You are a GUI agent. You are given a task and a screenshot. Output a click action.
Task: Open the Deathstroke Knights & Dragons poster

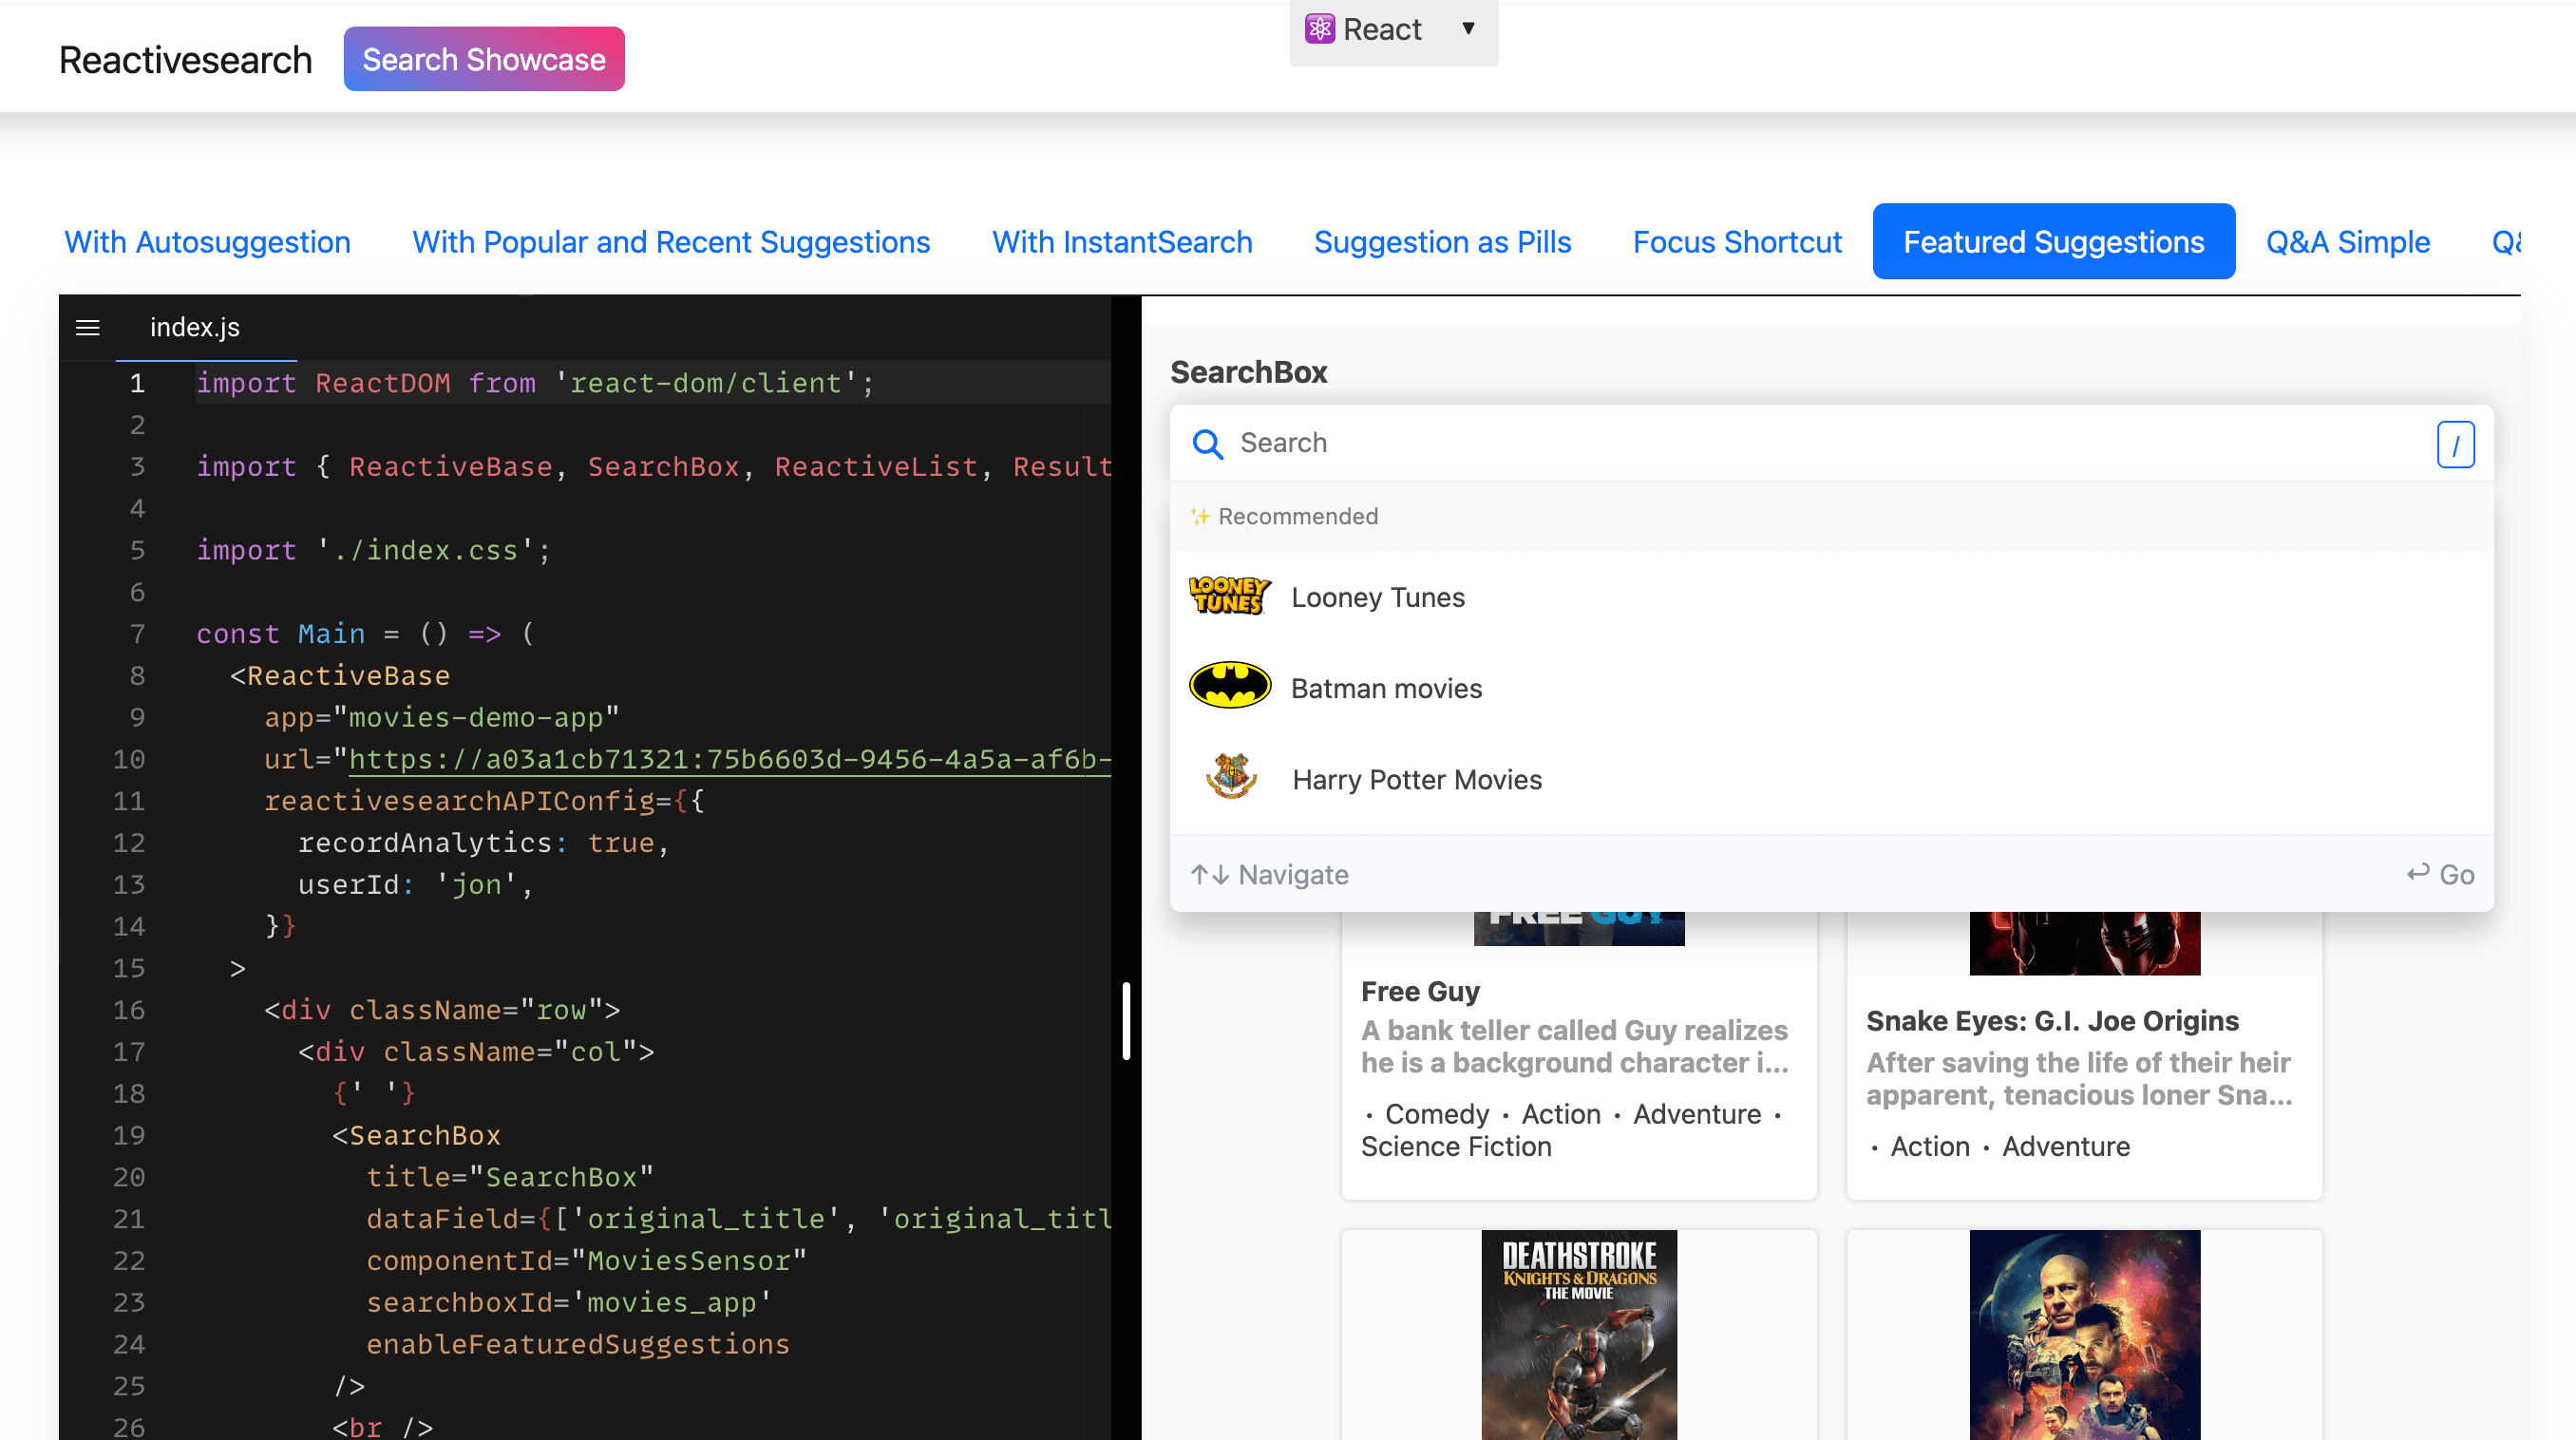[x=1578, y=1334]
